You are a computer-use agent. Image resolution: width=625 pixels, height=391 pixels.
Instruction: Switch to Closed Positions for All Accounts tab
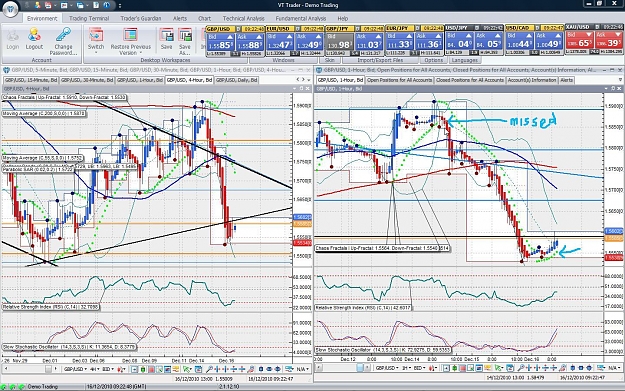click(x=470, y=80)
